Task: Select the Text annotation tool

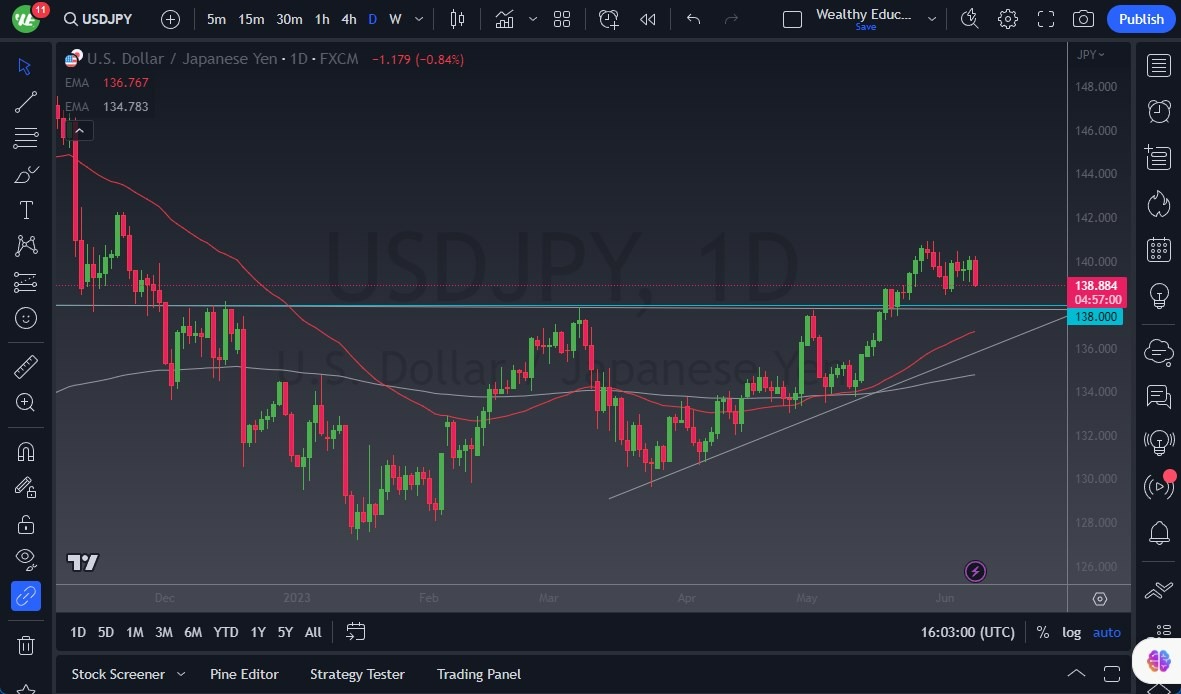Action: tap(25, 209)
